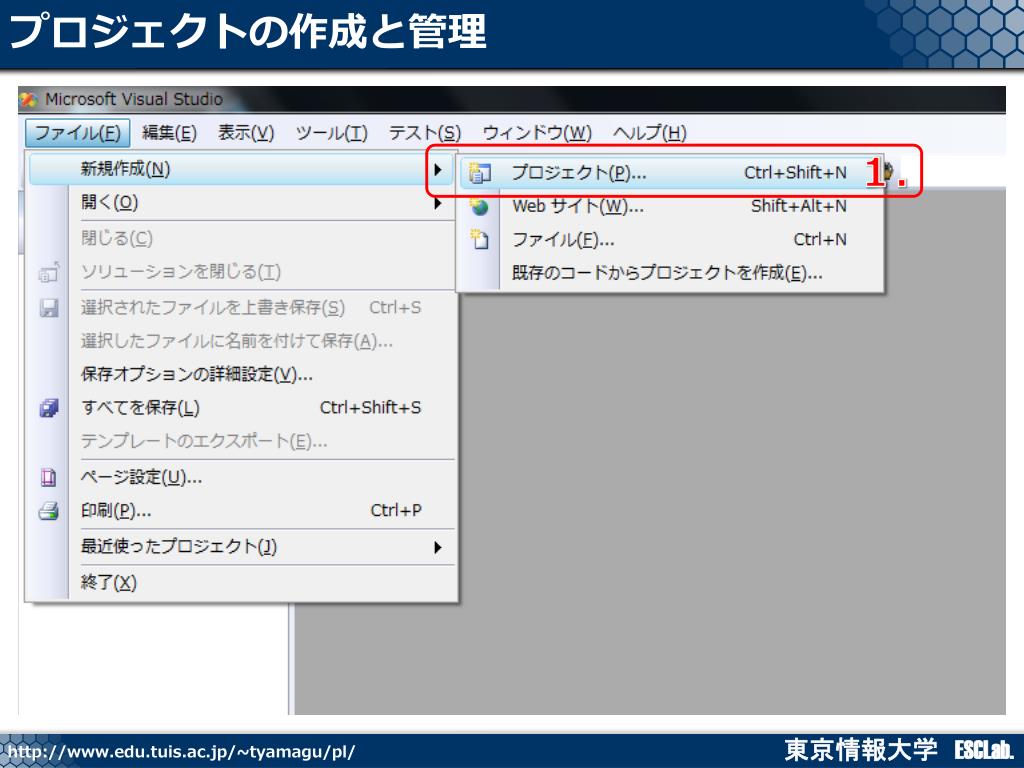Select 新規作成(N) menu entry
Screen dimensions: 1024x768
click(x=242, y=169)
